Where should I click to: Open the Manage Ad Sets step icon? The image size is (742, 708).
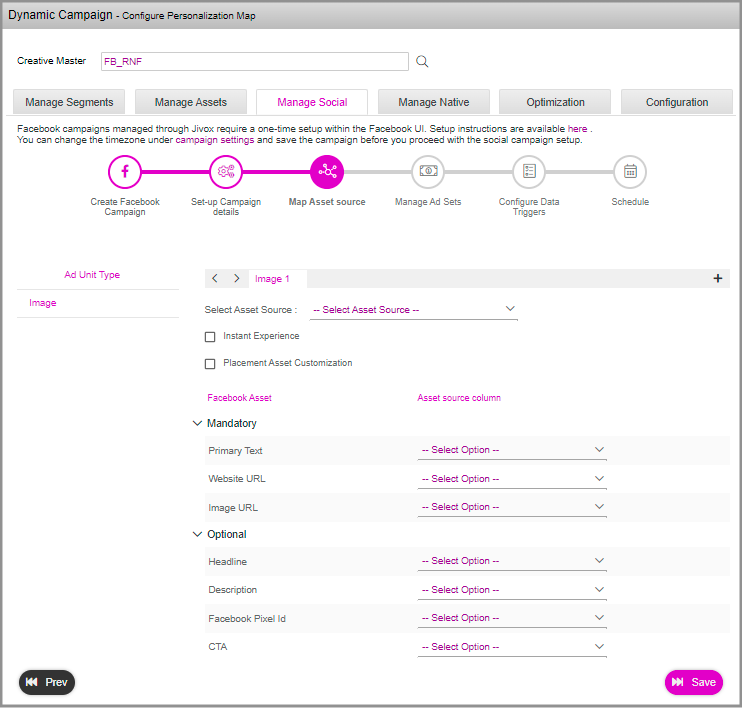click(428, 171)
